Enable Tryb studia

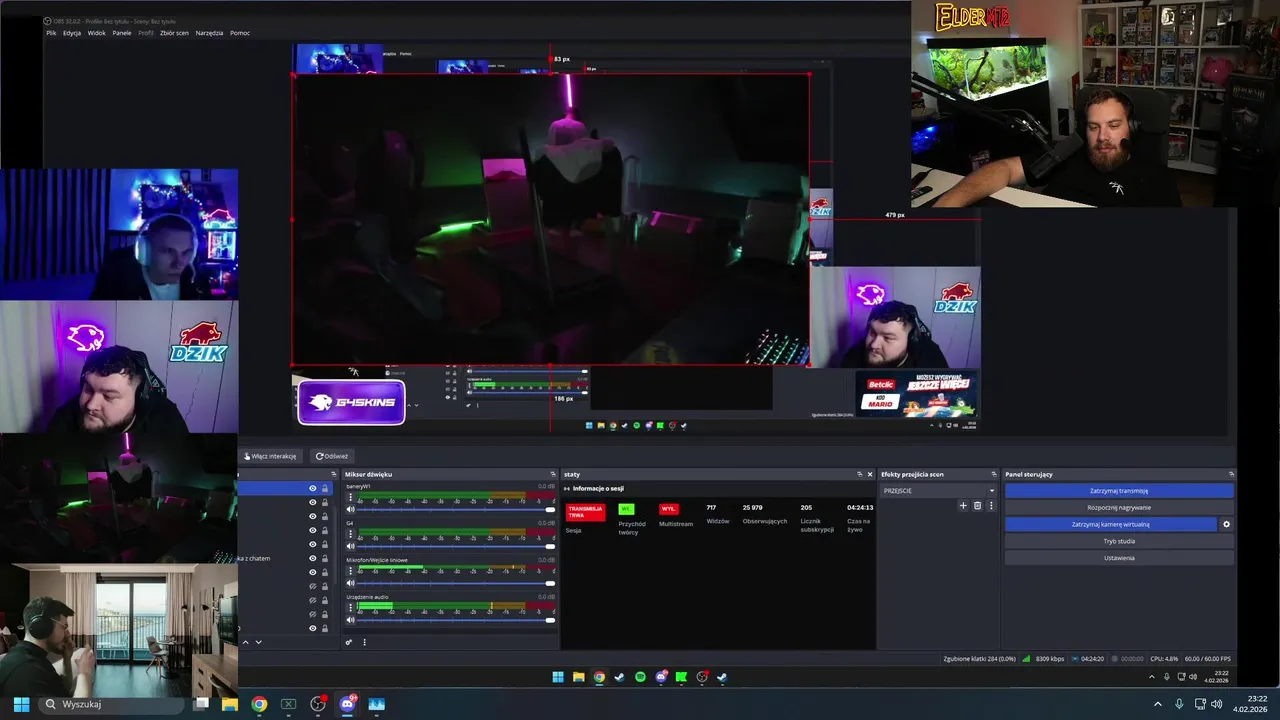(x=1119, y=541)
